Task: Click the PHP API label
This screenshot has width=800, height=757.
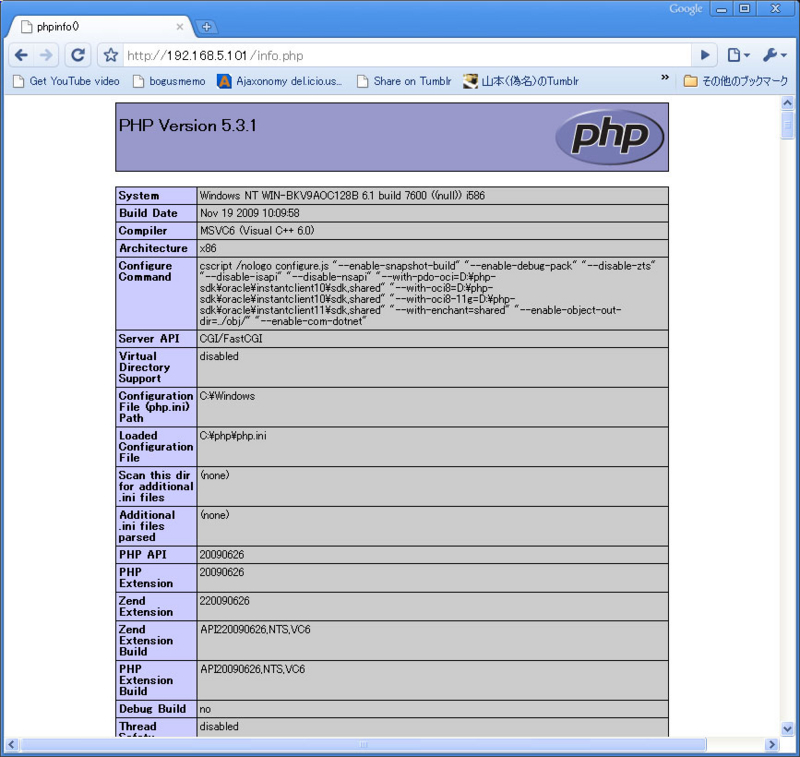Action: [x=143, y=554]
